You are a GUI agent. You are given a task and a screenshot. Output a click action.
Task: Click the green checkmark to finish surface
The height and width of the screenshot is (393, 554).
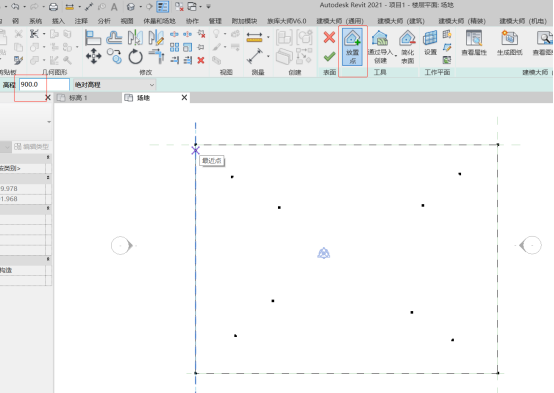329,56
